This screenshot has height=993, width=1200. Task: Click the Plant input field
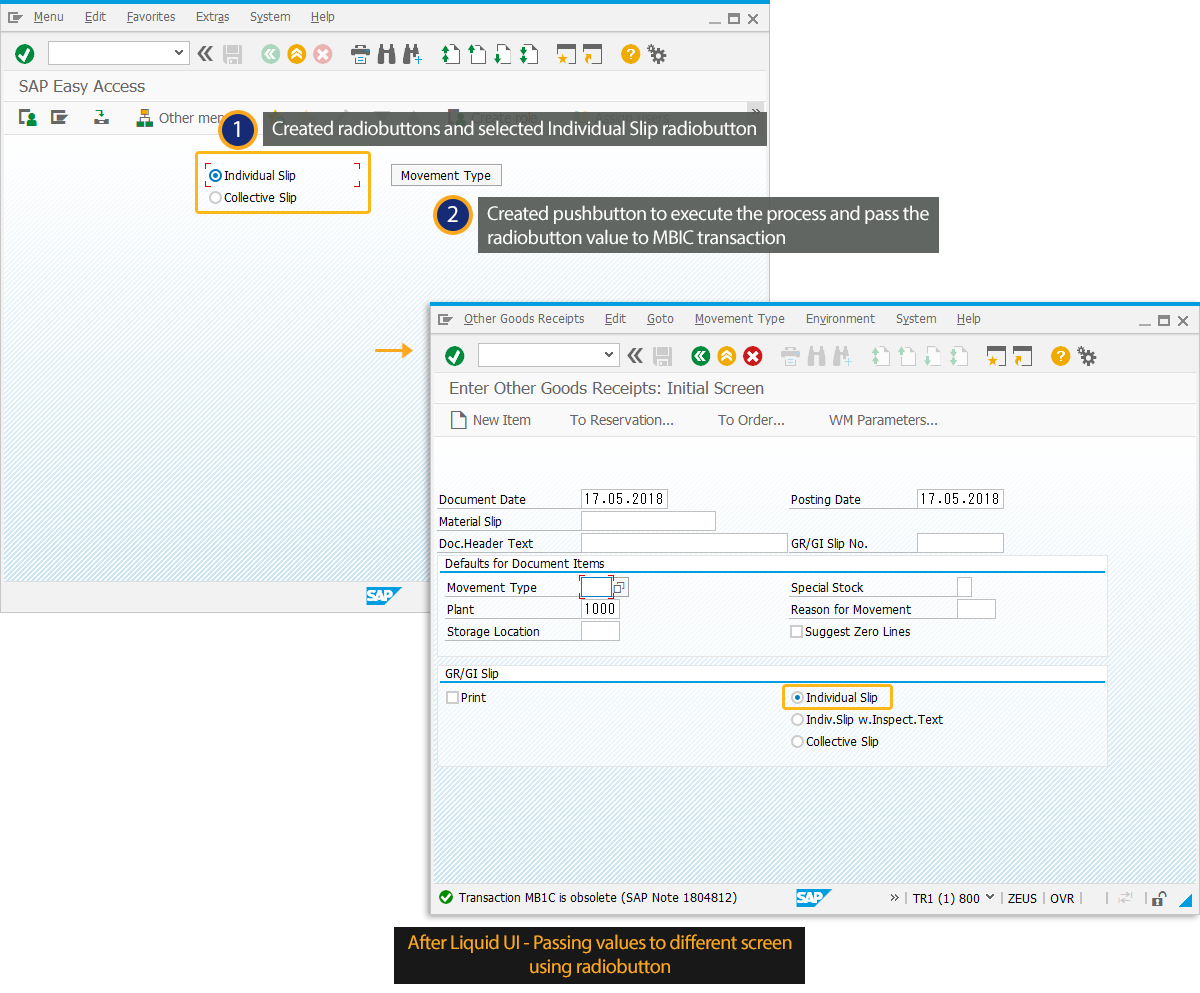click(600, 609)
